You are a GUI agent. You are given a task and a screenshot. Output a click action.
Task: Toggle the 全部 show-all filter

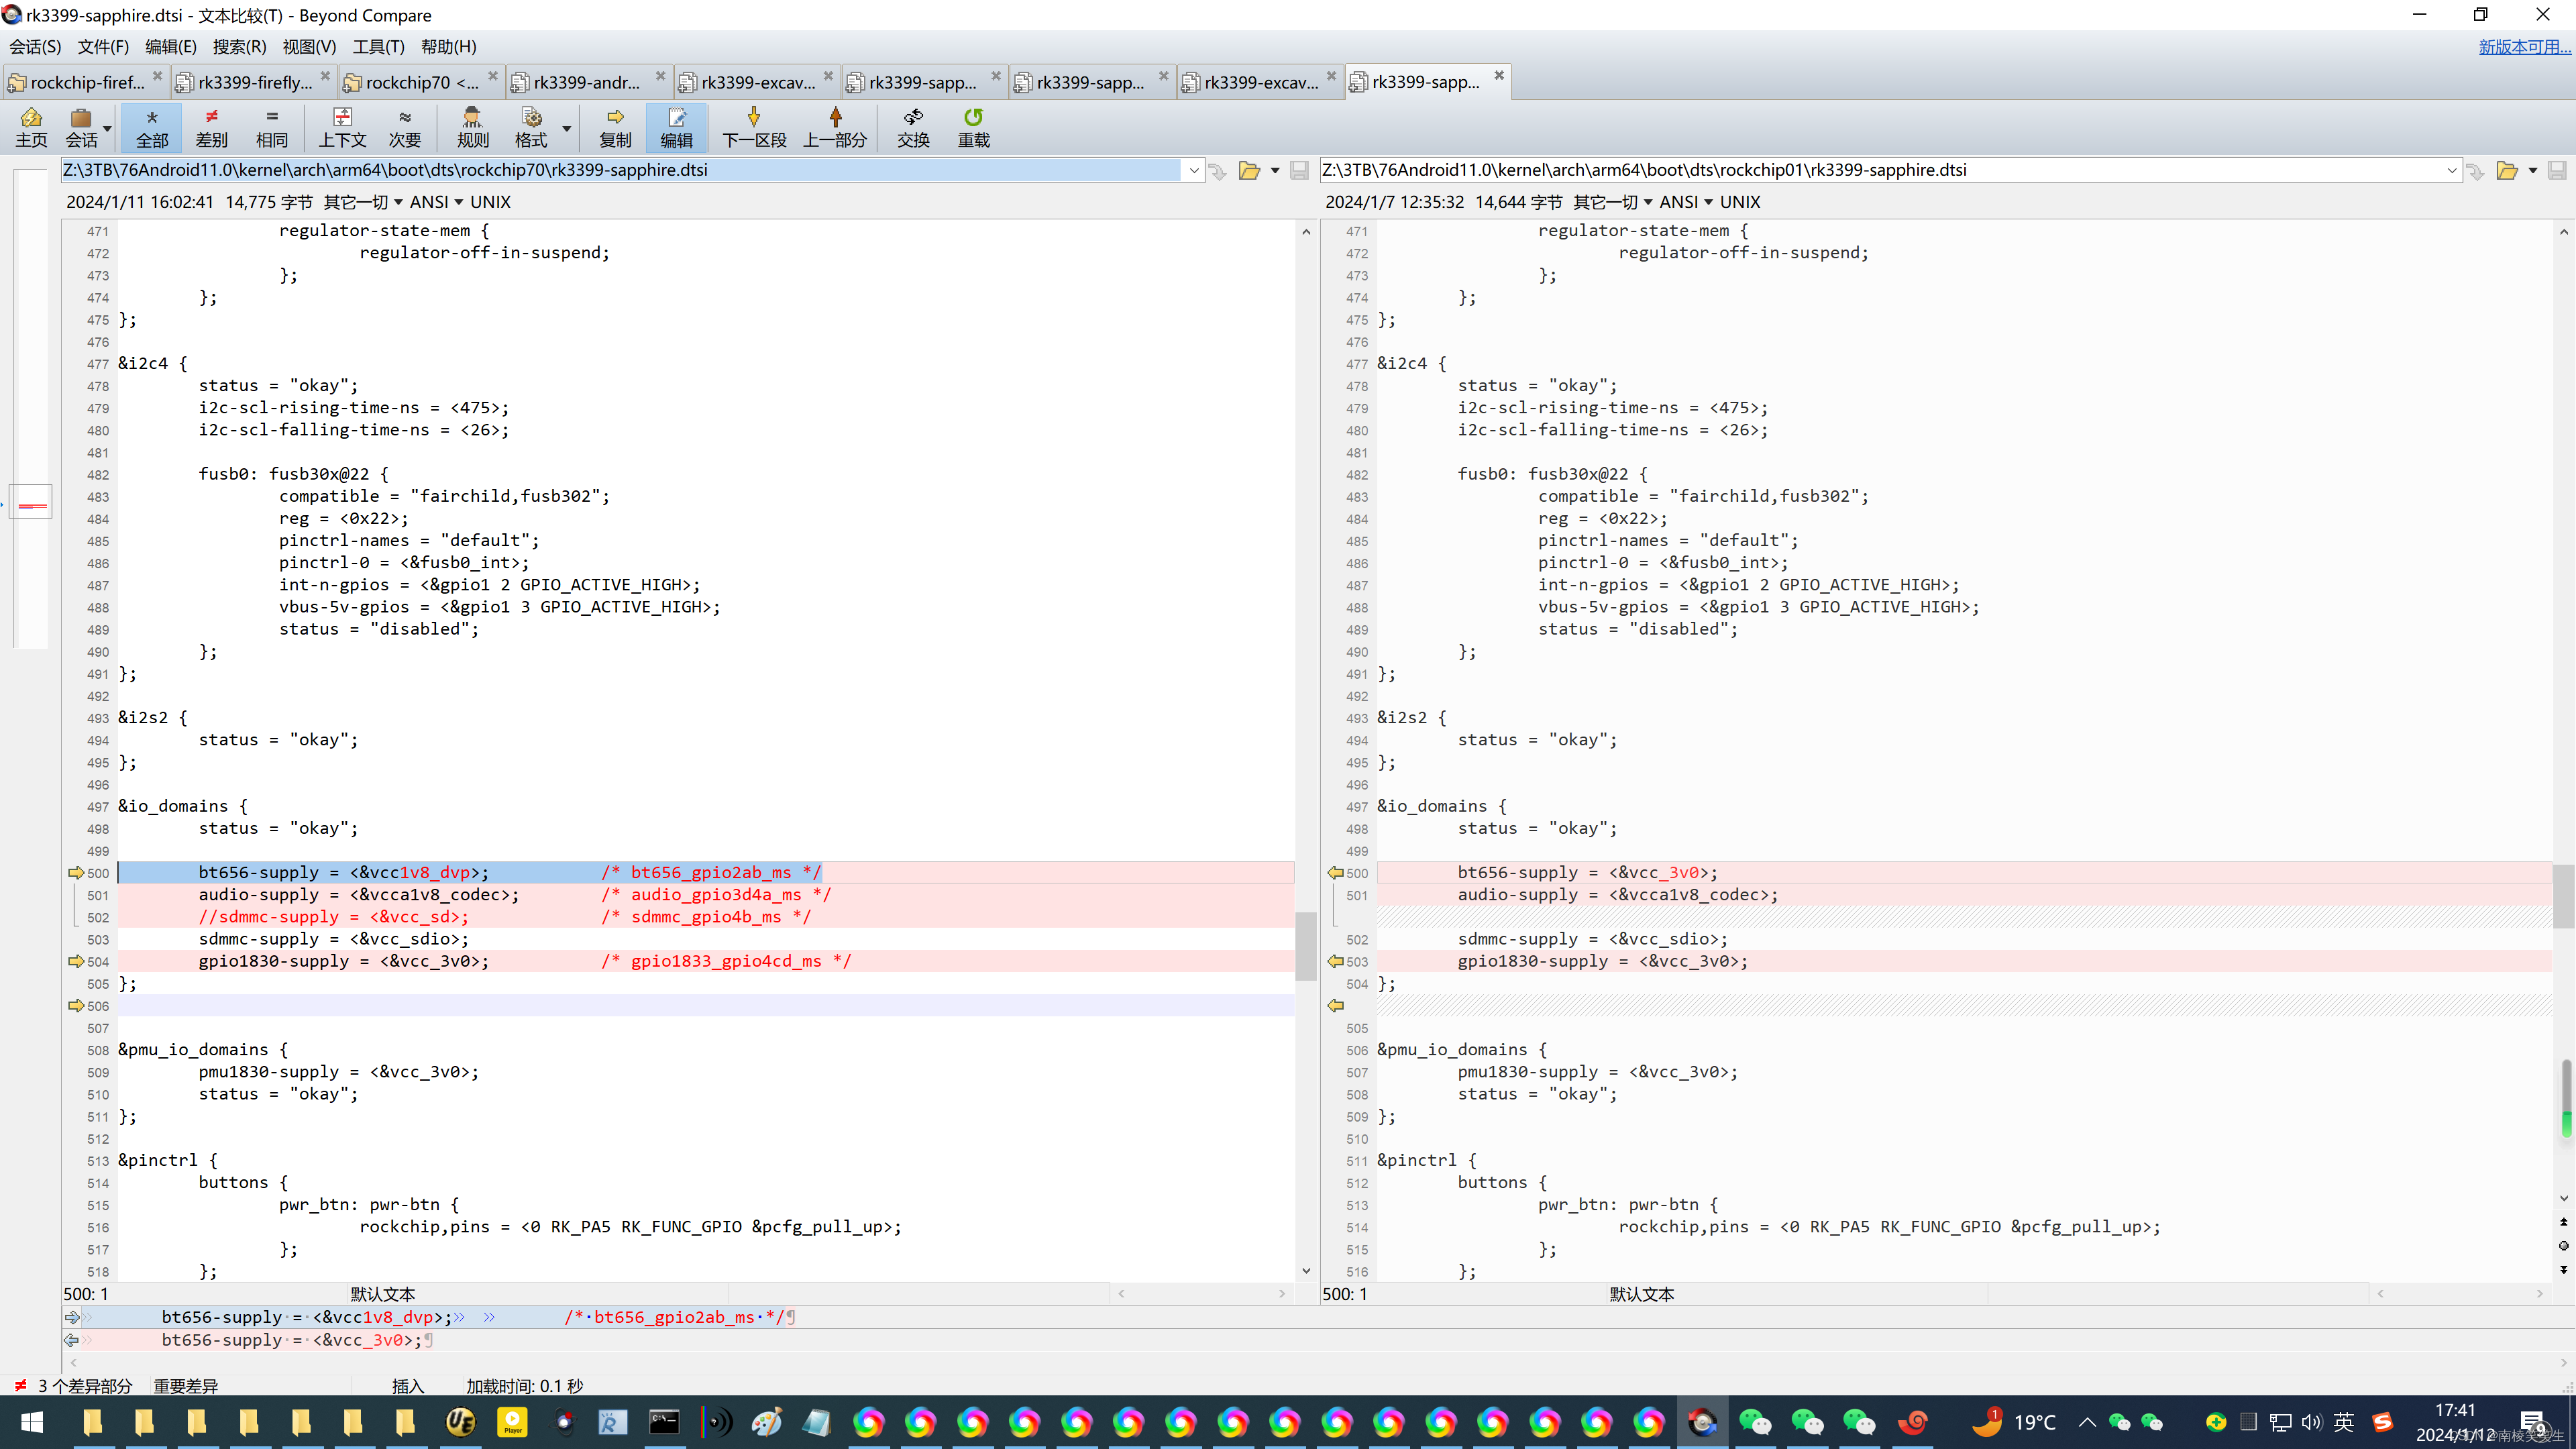152,128
